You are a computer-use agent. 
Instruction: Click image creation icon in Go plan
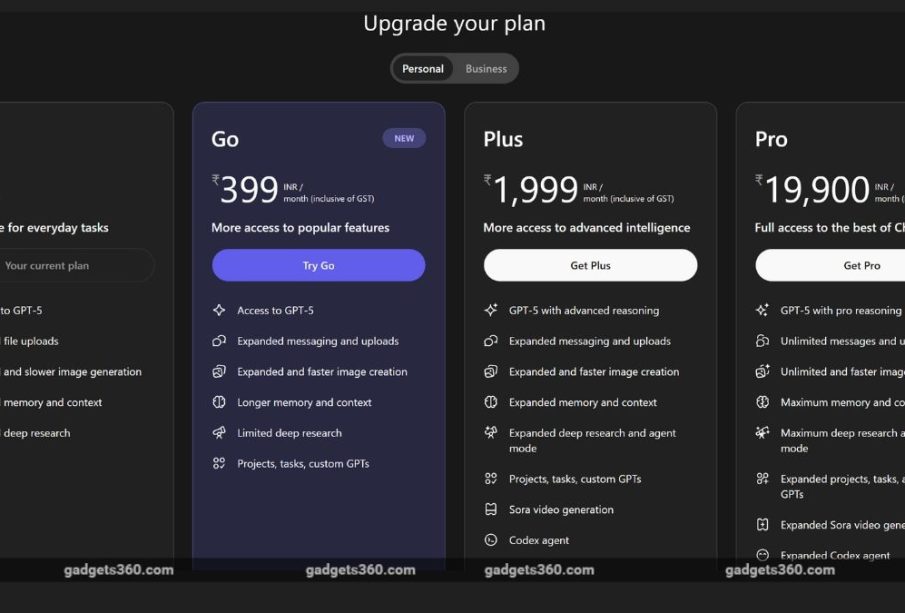click(x=219, y=371)
